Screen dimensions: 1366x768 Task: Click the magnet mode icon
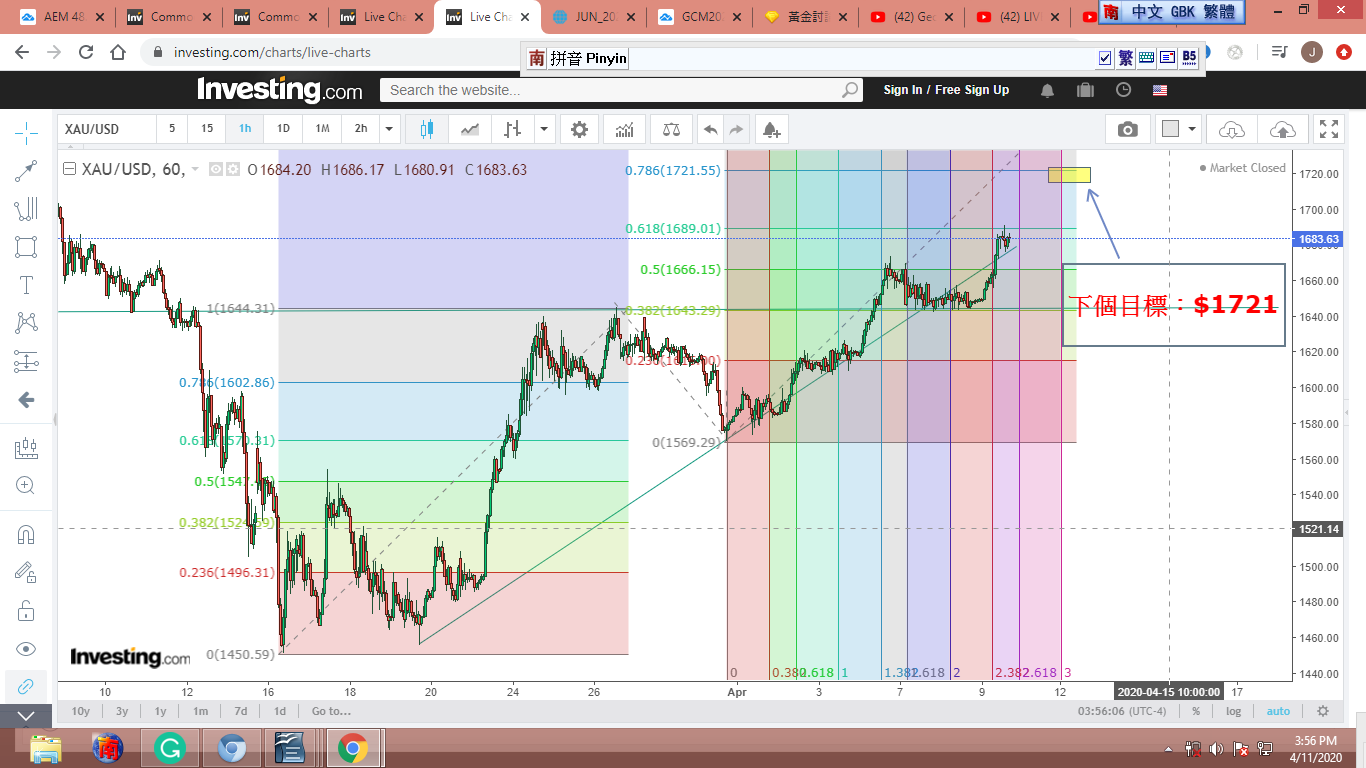(27, 534)
